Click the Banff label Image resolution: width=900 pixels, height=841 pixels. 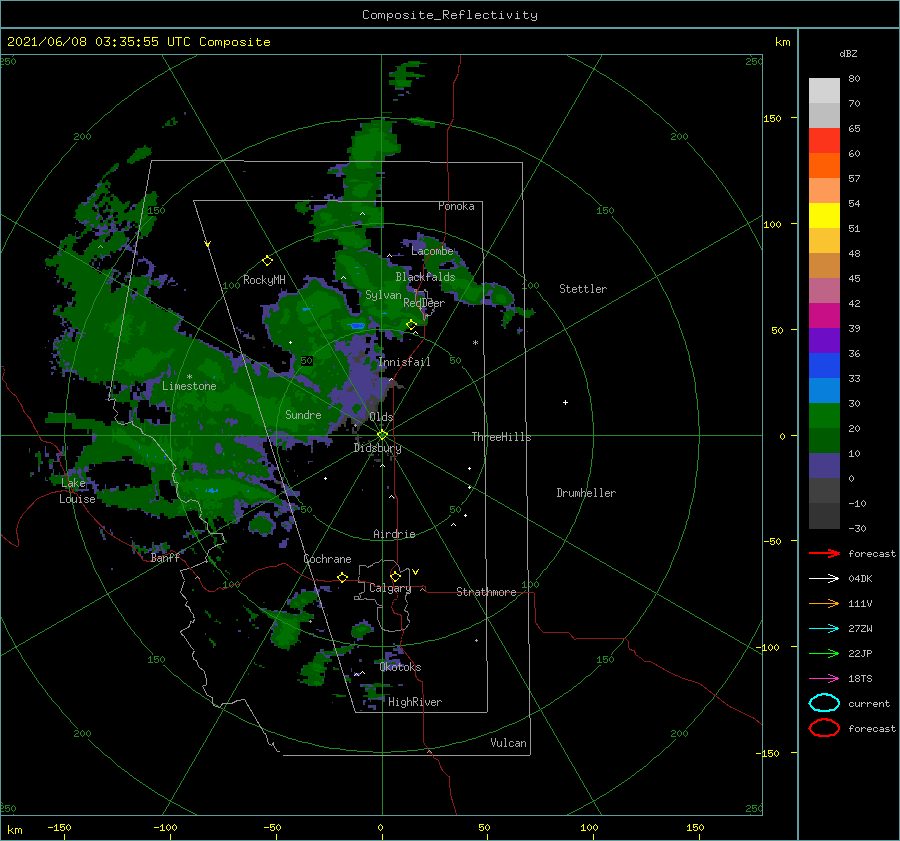(x=165, y=558)
